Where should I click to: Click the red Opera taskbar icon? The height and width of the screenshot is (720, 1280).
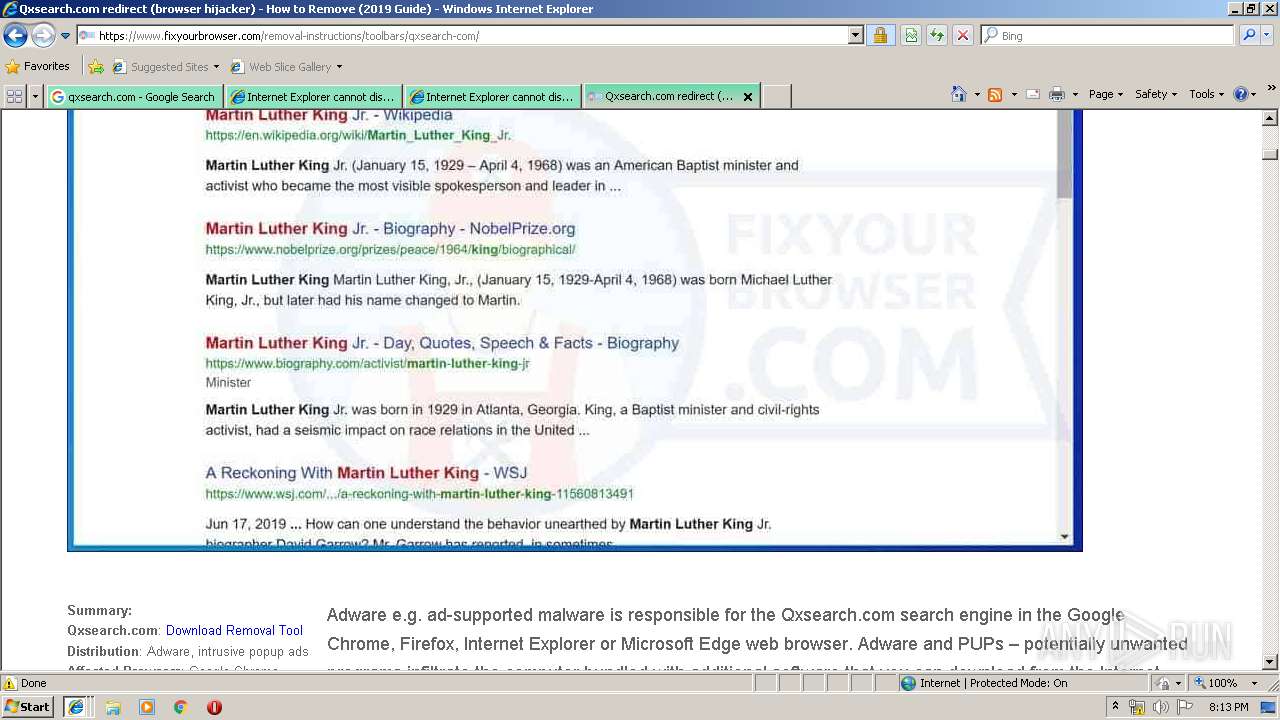pos(214,707)
